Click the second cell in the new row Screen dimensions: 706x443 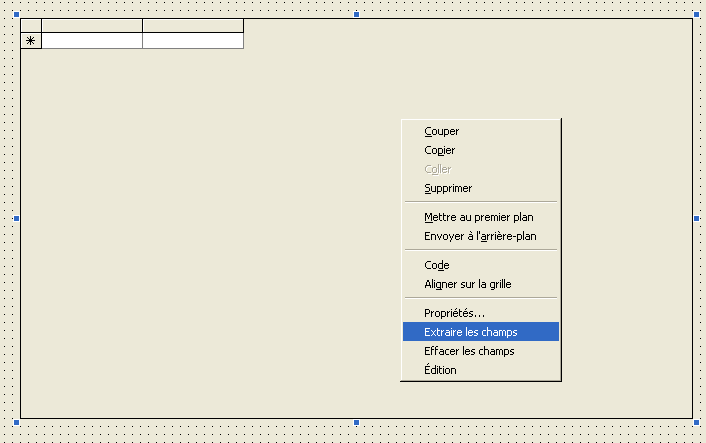pyautogui.click(x=193, y=41)
